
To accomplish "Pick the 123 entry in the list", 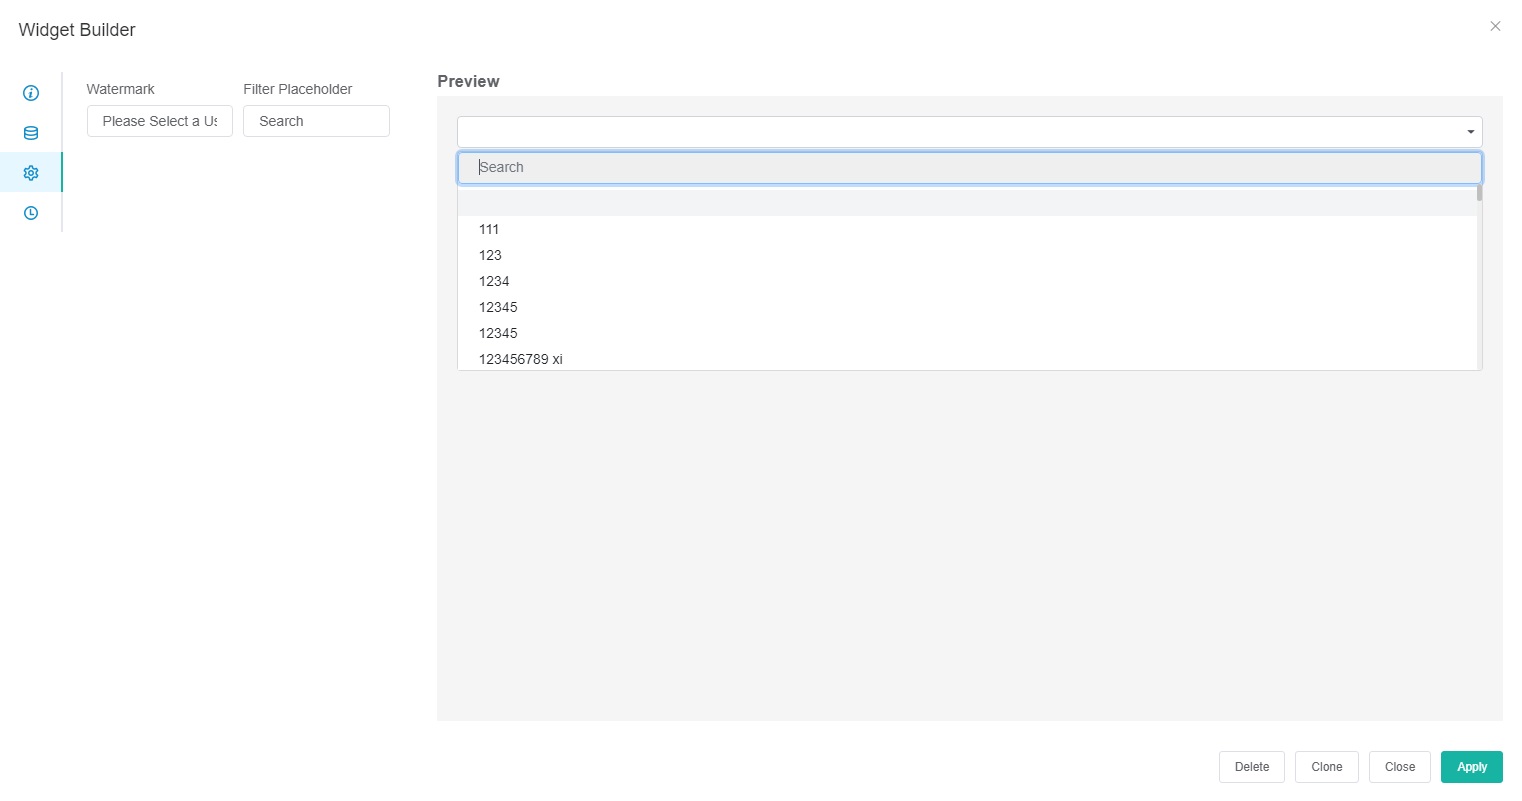I will (x=490, y=255).
